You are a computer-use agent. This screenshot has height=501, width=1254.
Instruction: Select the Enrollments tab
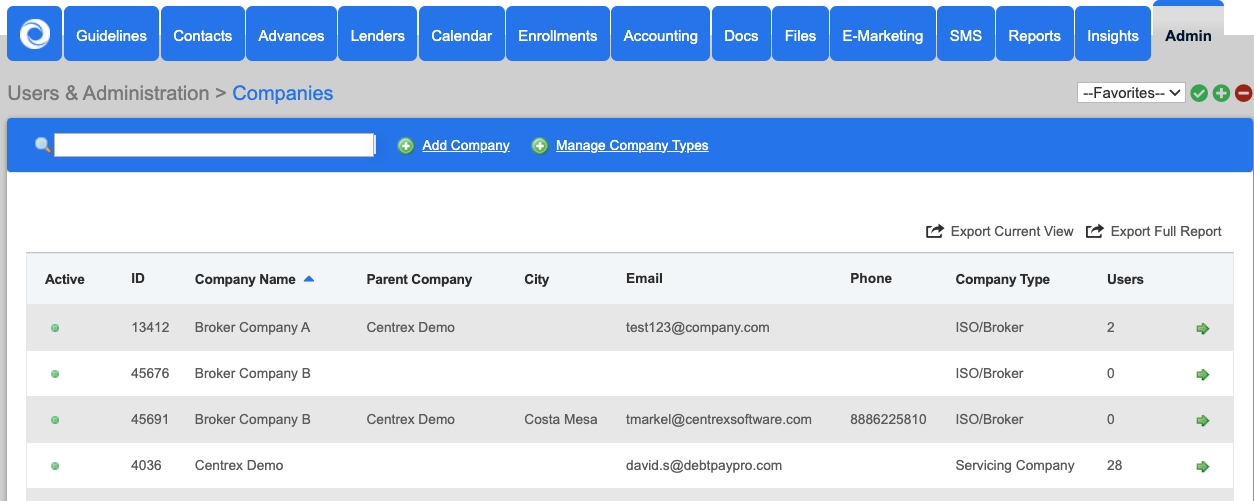[557, 35]
